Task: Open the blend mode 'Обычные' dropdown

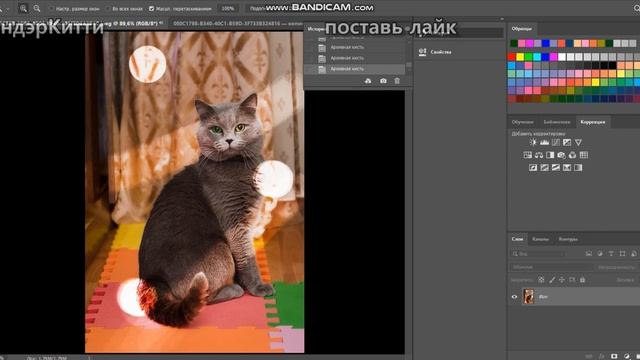Action: 551,267
